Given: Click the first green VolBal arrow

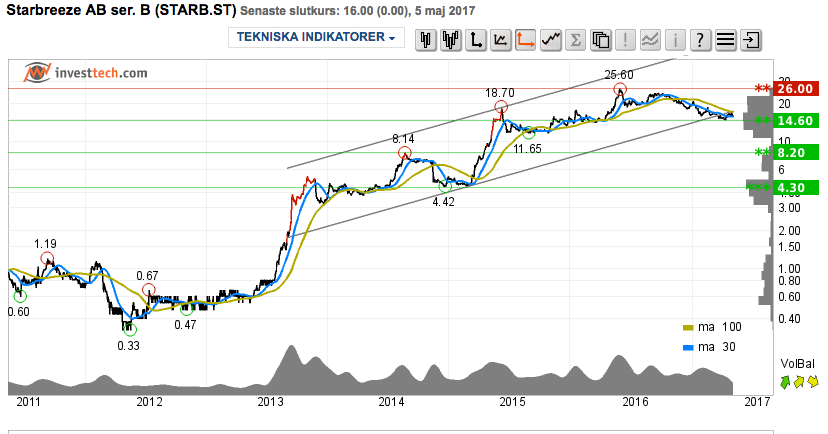Looking at the screenshot, I should (785, 381).
